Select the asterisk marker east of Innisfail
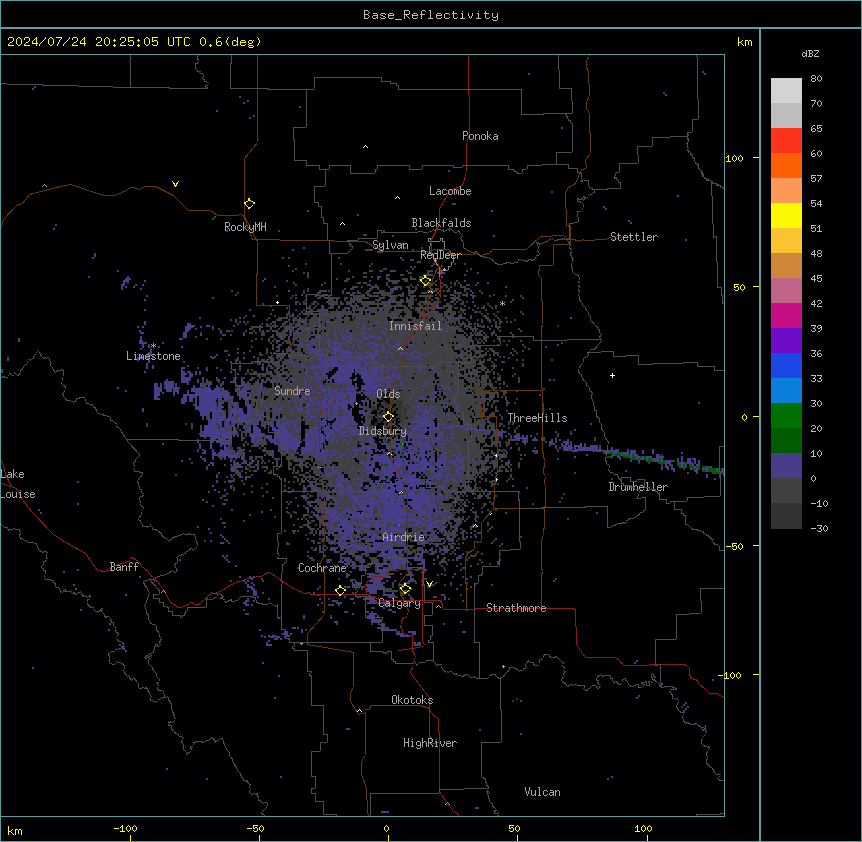This screenshot has height=842, width=862. [x=502, y=303]
